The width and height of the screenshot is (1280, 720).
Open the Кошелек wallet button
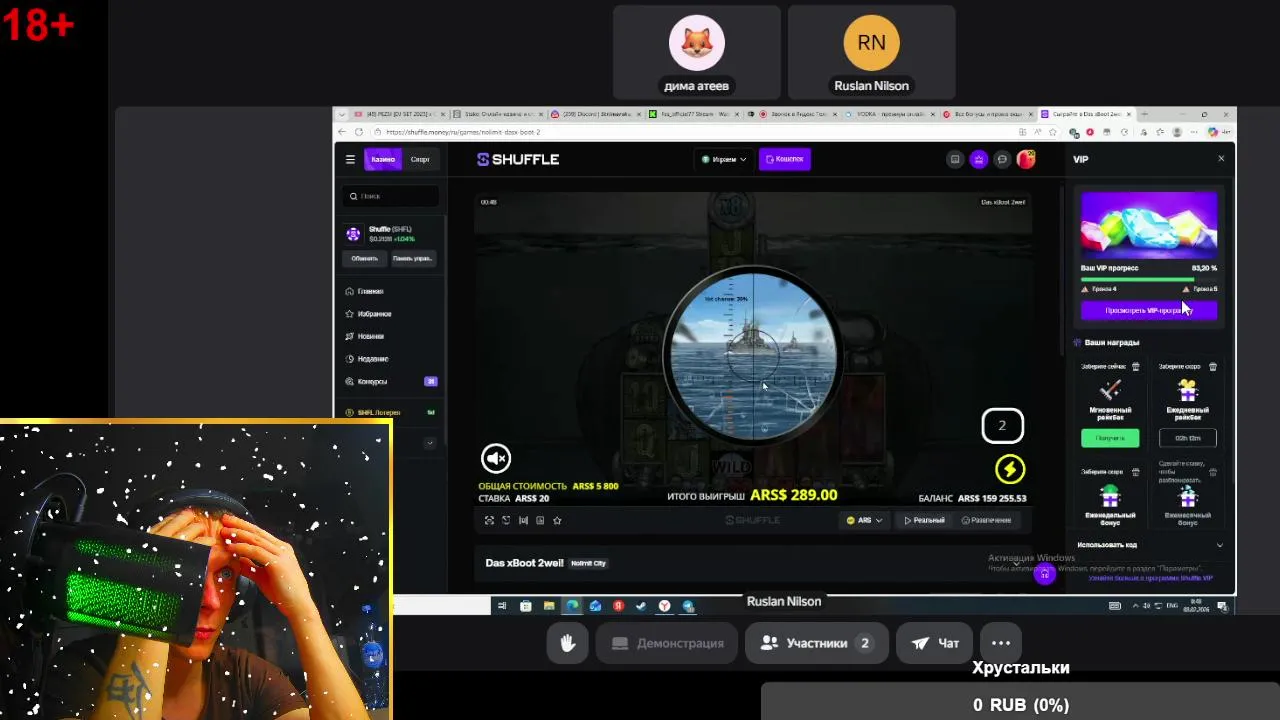pos(785,159)
